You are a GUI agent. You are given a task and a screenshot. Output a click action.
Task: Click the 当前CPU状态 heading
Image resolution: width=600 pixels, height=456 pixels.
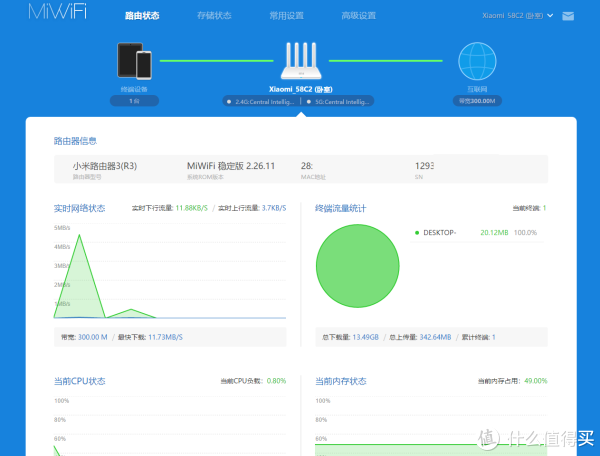[80, 381]
